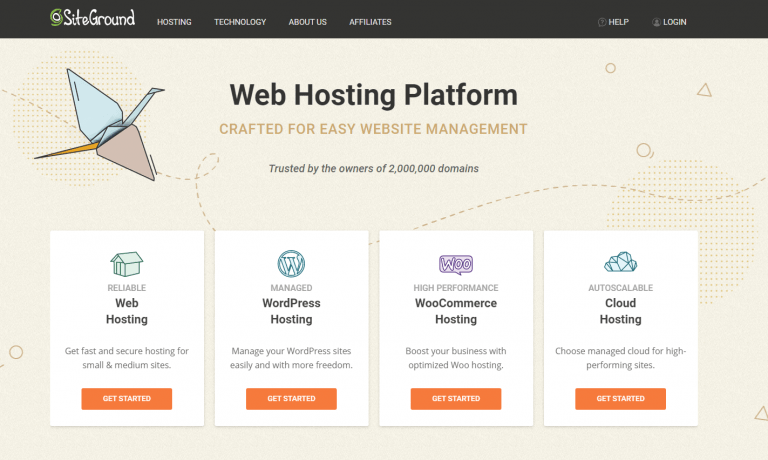This screenshot has height=460, width=768.
Task: Click the Cloud Hosting card title
Action: pyautogui.click(x=621, y=311)
